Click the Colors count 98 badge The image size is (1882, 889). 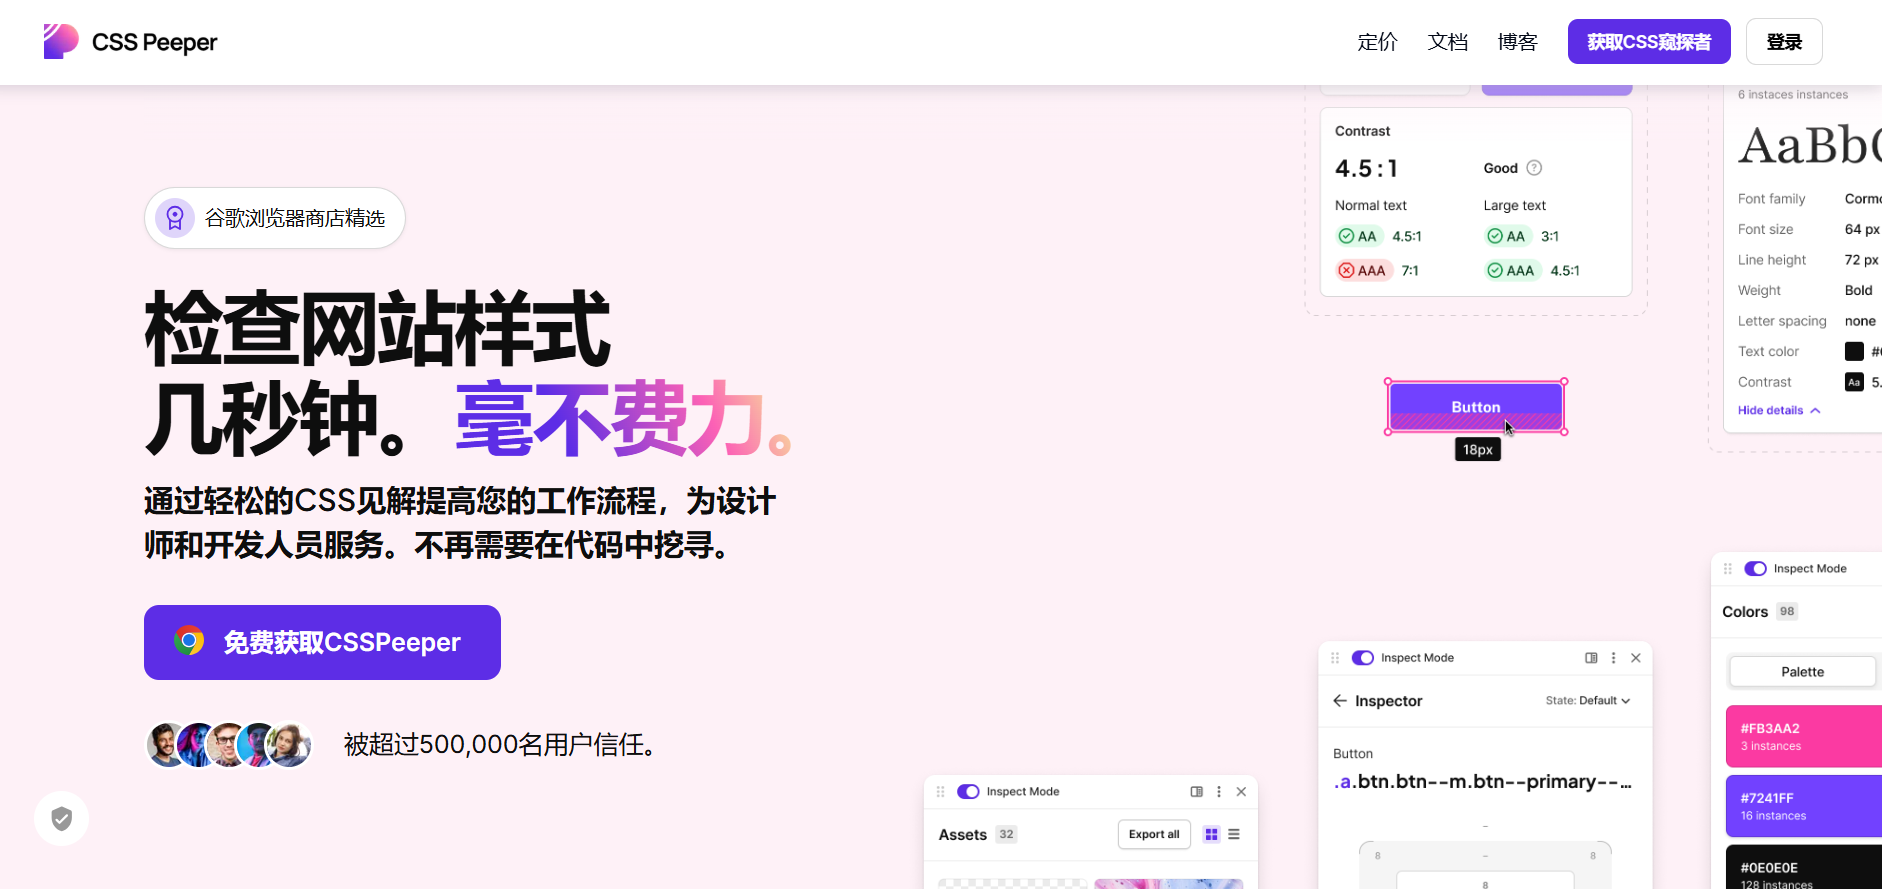point(1787,611)
